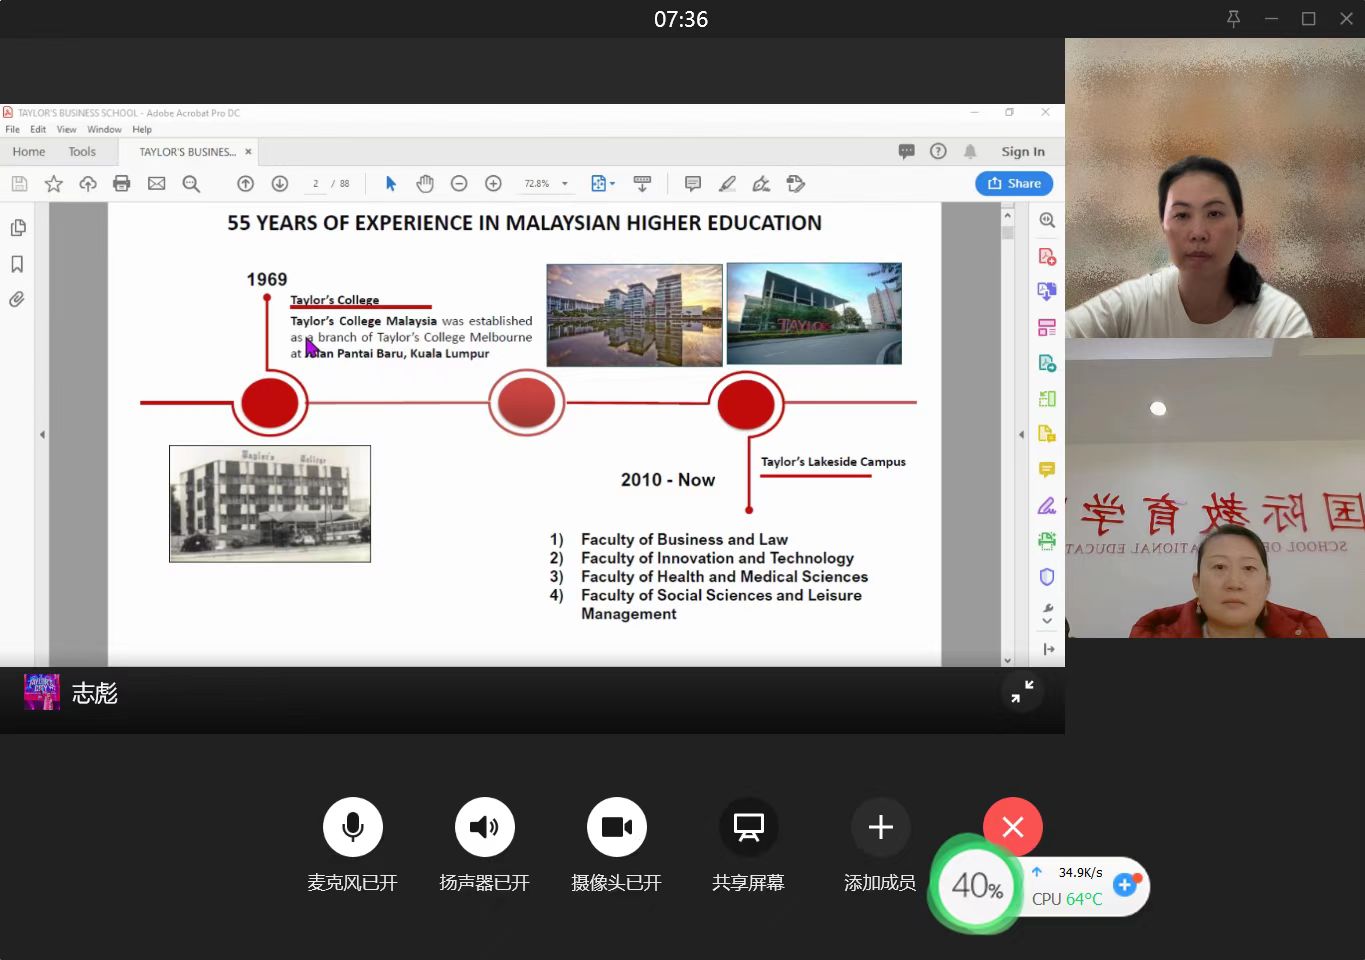Open the File menu
Screen dimensions: 1365x960
coord(12,129)
